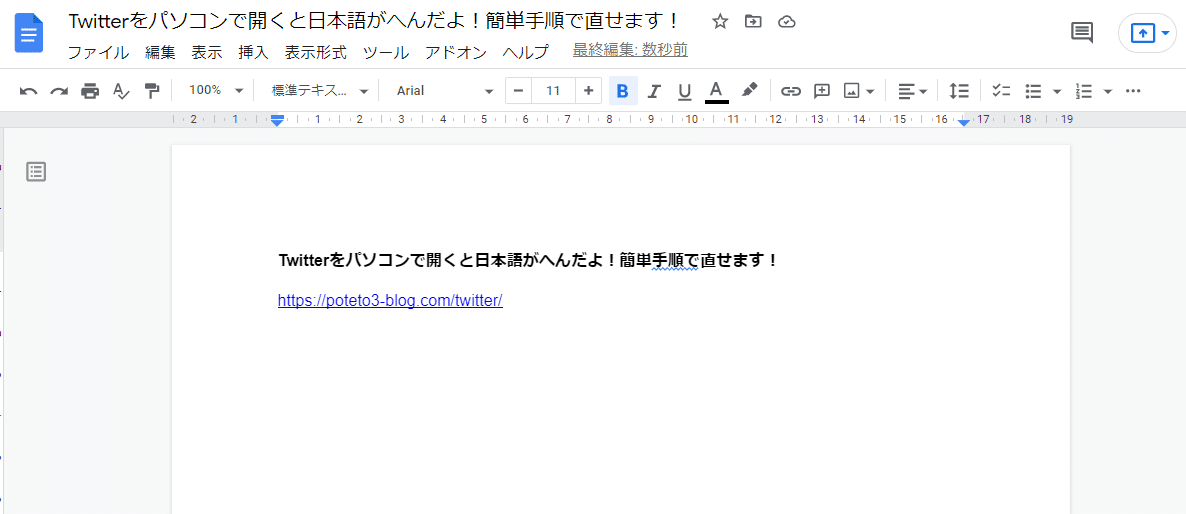This screenshot has height=514, width=1186.
Task: Open the 表示 menu
Action: [207, 53]
